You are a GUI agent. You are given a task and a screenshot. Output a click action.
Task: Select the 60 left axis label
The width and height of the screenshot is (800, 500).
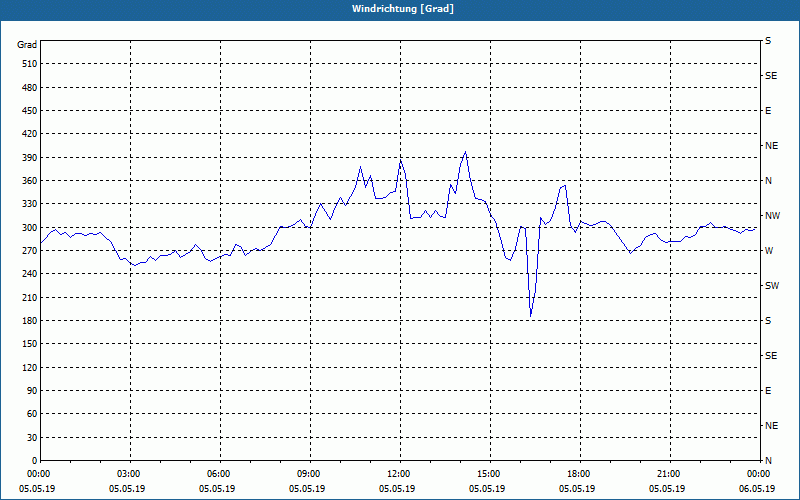(32, 414)
